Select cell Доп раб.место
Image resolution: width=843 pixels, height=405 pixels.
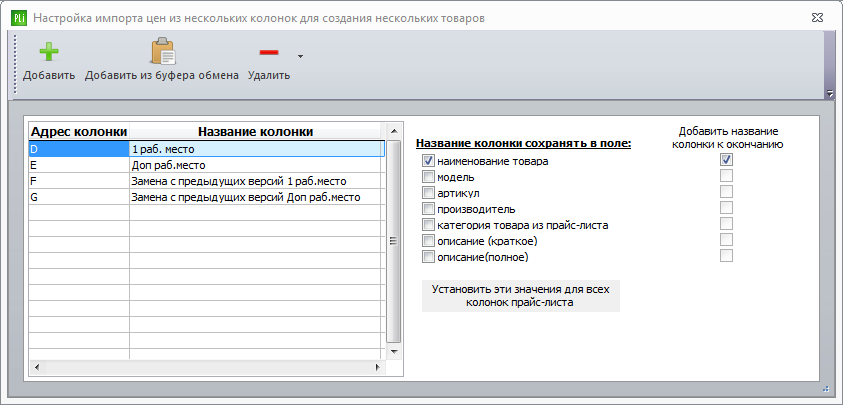click(x=257, y=165)
